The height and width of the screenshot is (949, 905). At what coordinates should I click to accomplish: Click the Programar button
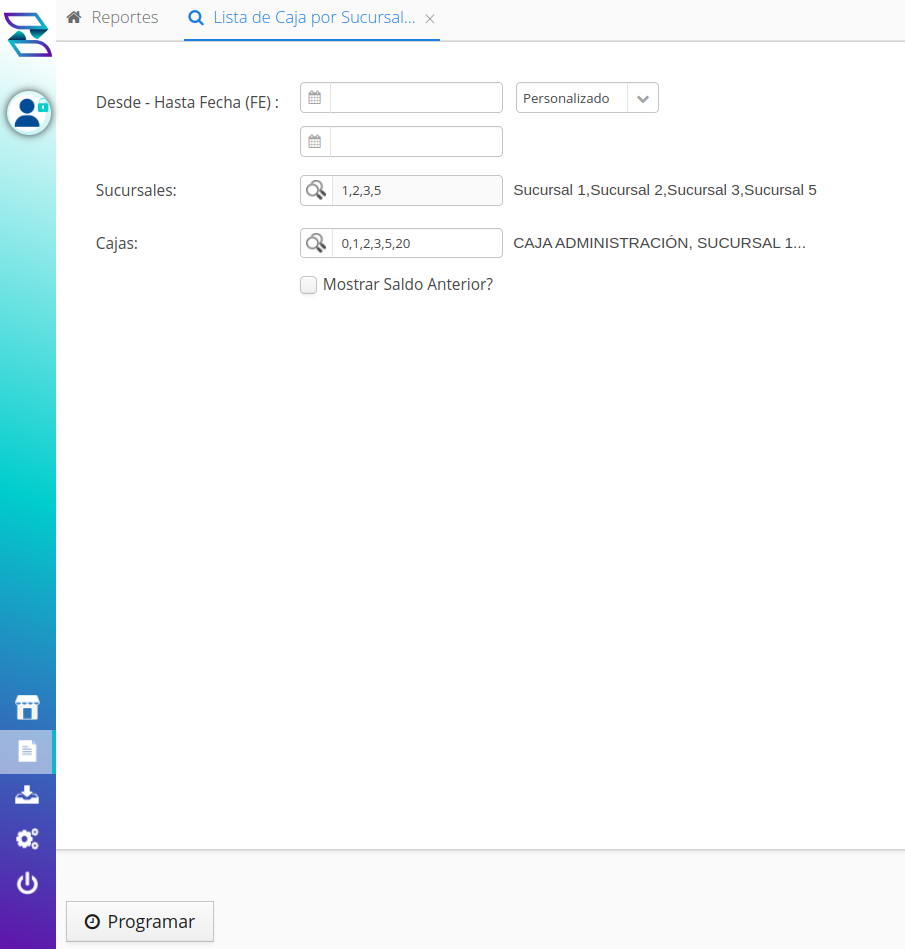tap(140, 921)
